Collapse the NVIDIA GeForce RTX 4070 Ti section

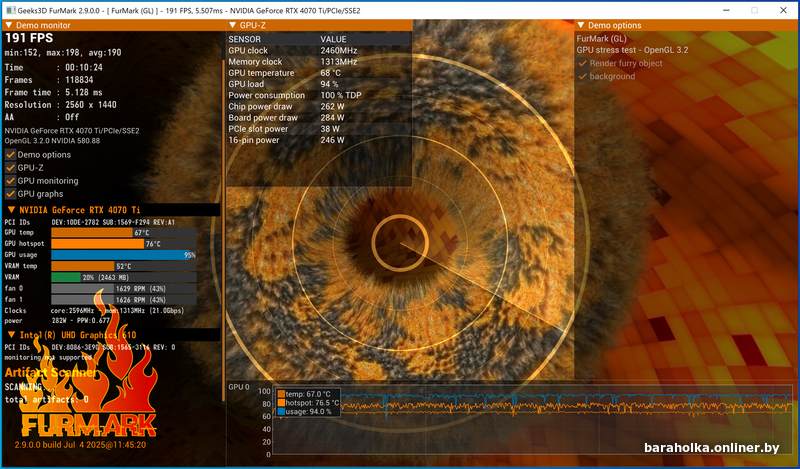[x=11, y=210]
